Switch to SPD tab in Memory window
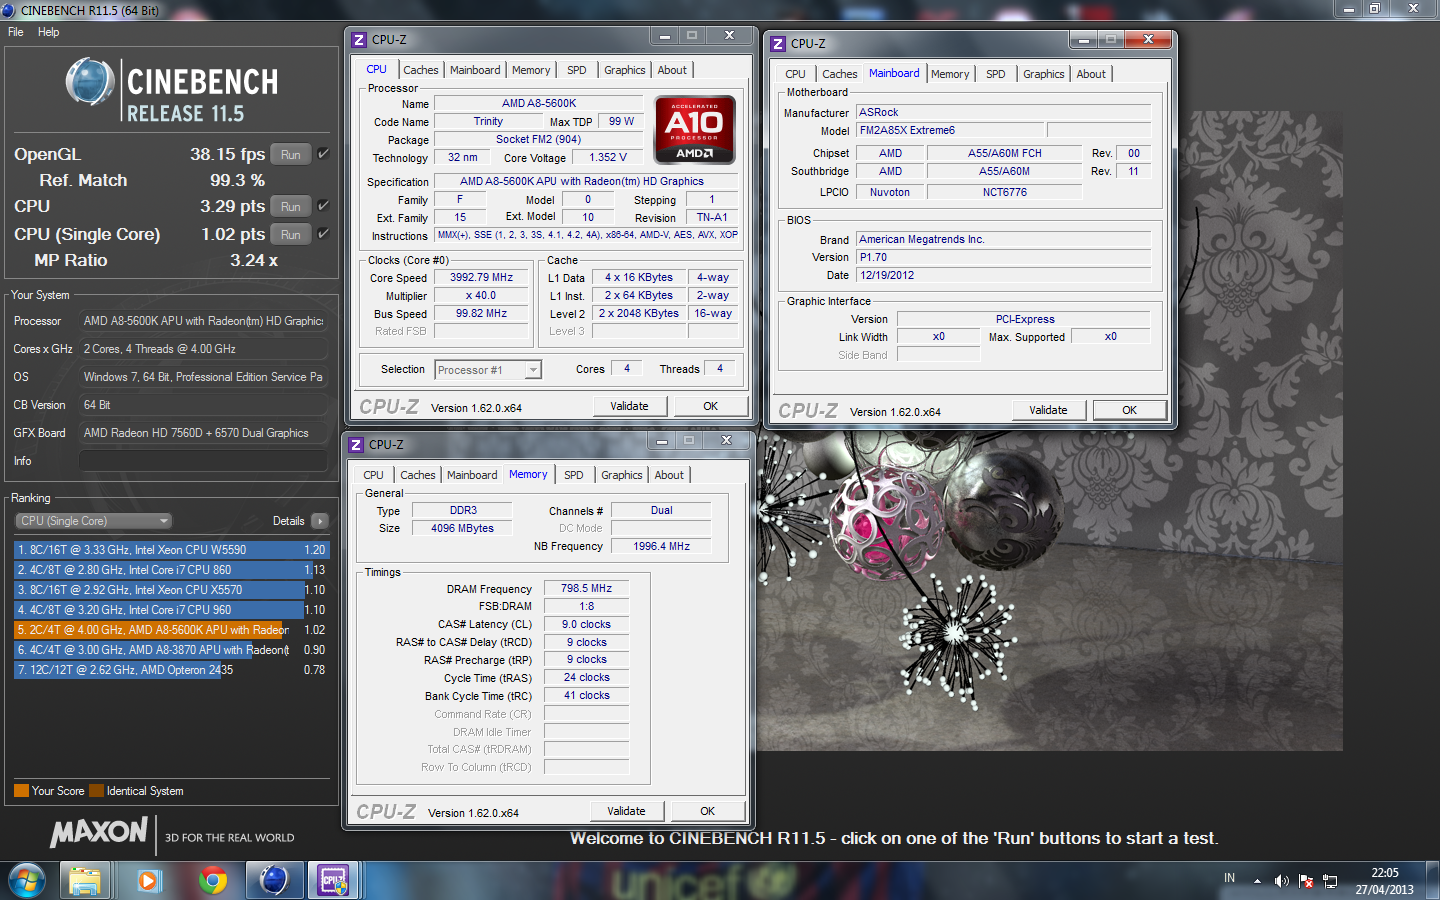This screenshot has width=1440, height=900. (x=574, y=475)
